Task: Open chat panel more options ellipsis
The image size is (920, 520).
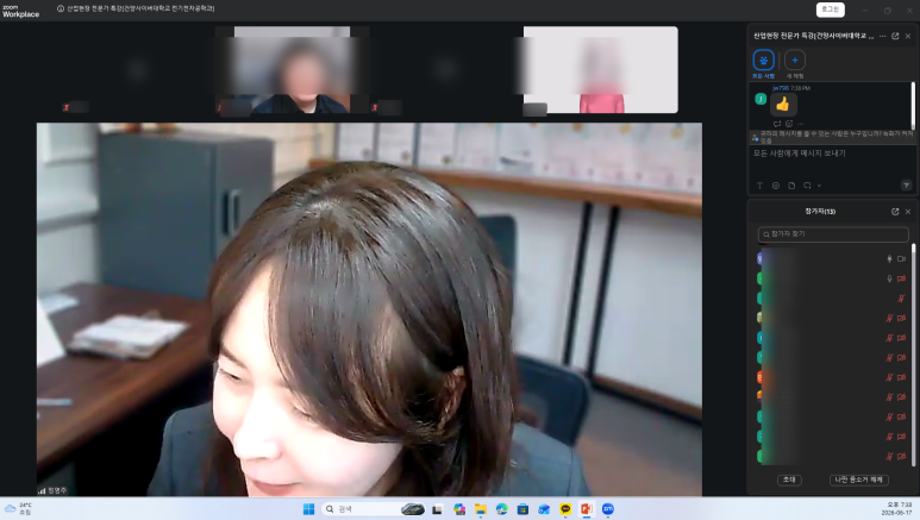Action: (x=882, y=36)
